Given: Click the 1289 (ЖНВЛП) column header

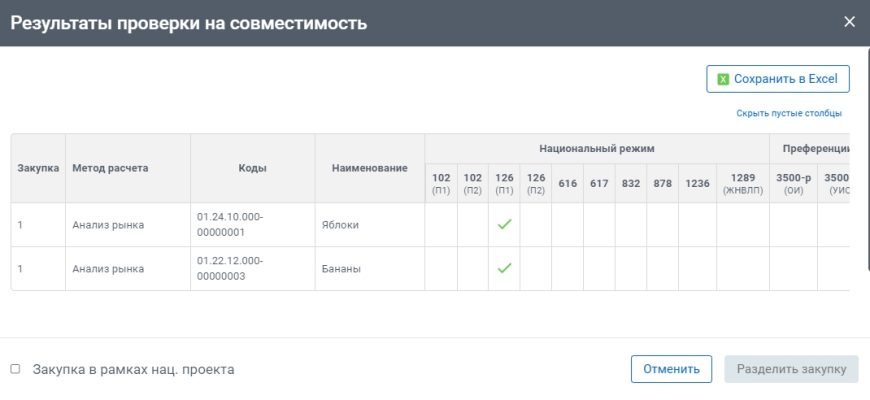Looking at the screenshot, I should 742,182.
